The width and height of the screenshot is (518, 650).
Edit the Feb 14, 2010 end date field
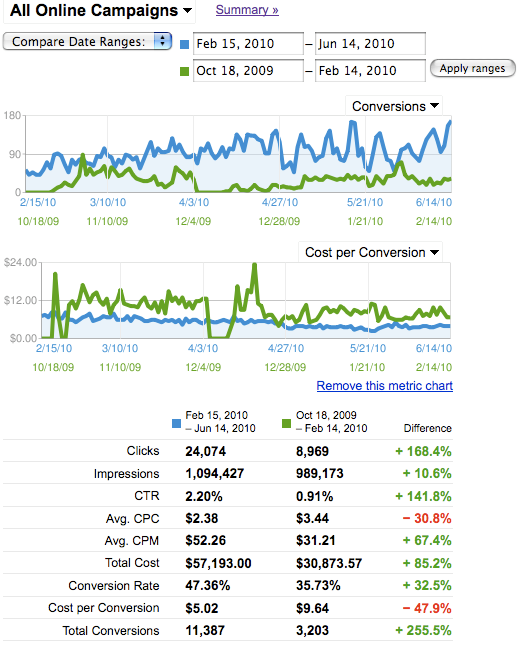click(370, 71)
